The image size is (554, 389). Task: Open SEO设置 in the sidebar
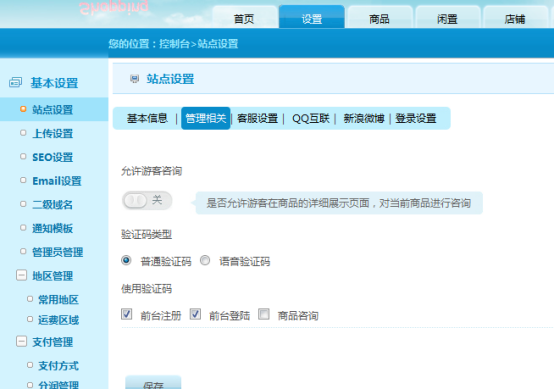[53, 157]
